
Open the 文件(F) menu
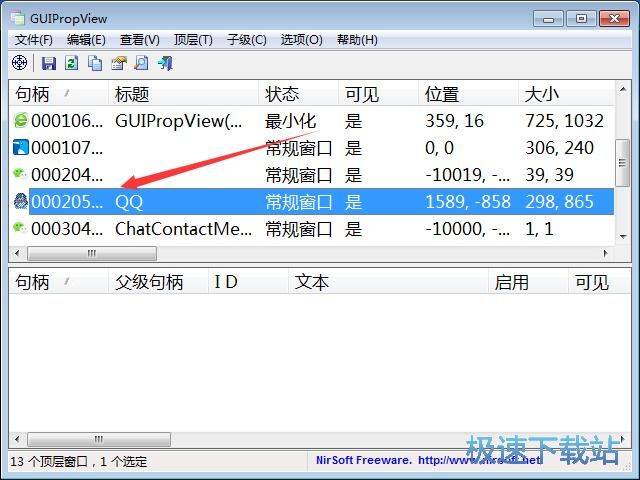tap(34, 40)
